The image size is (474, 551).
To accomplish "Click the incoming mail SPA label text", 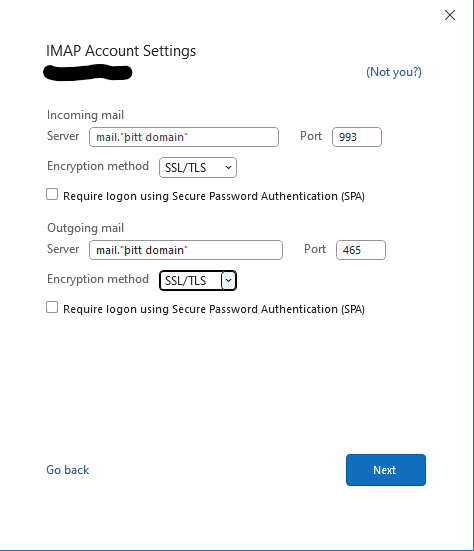I will click(x=214, y=196).
